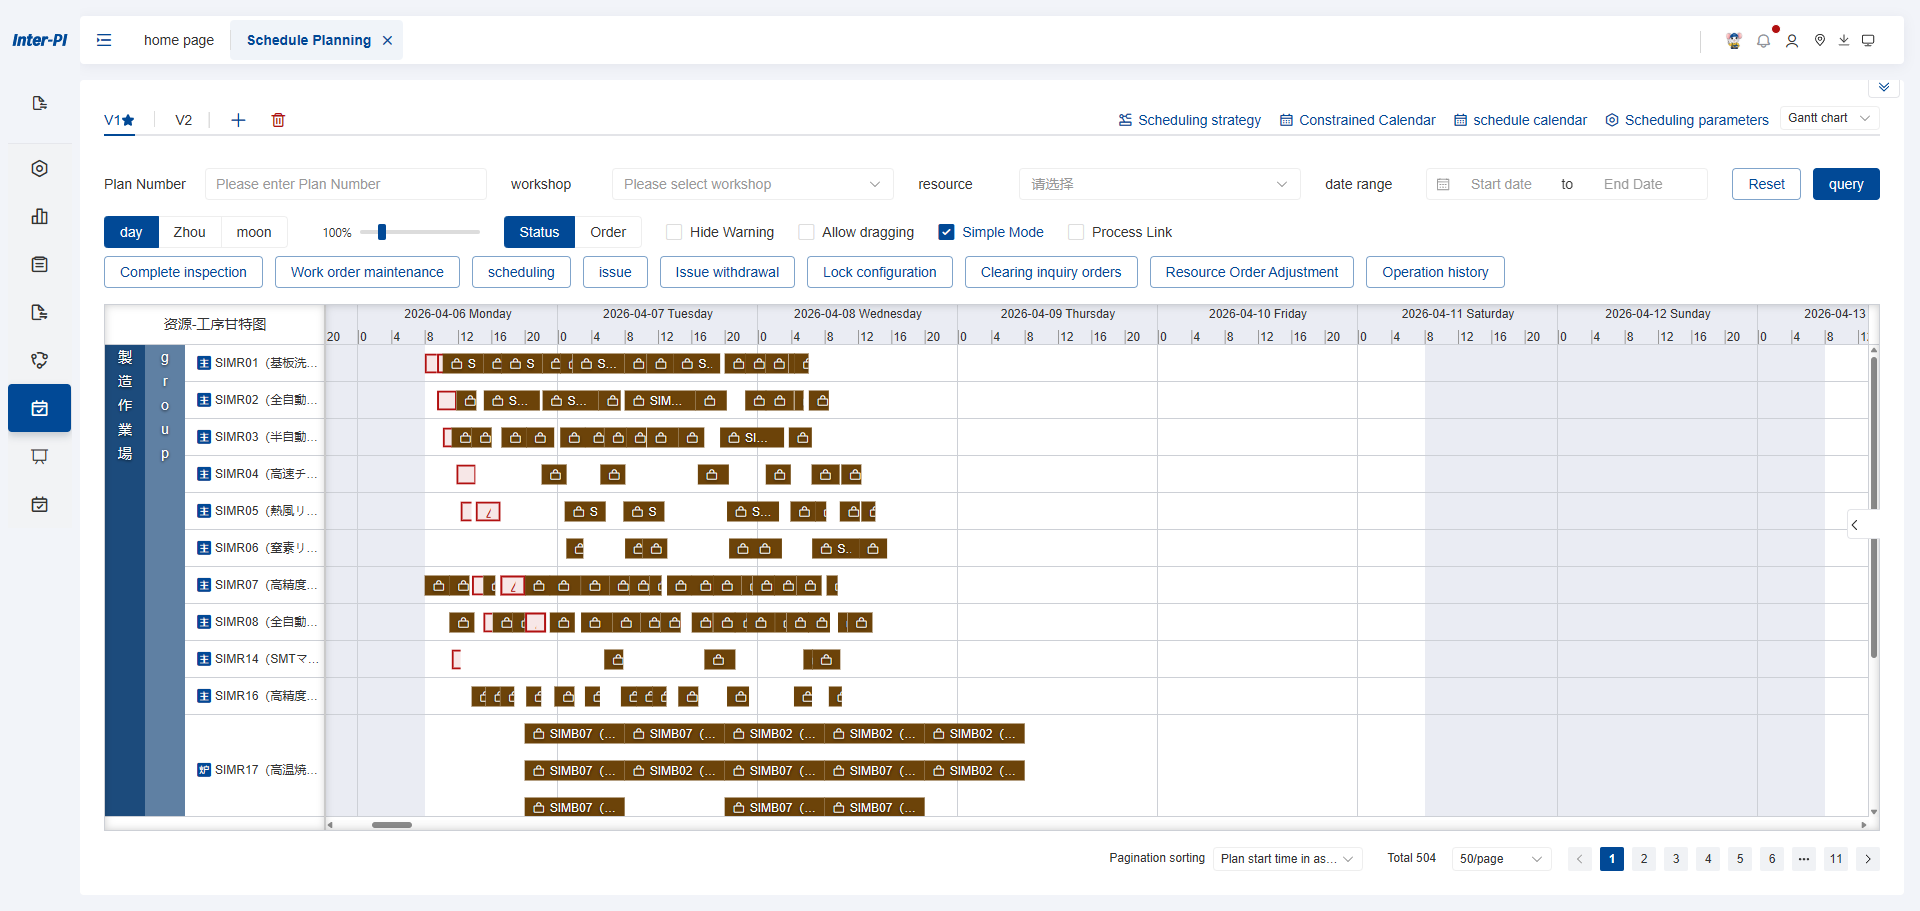
Task: Select the Schedule Planning tab
Action: [x=308, y=40]
